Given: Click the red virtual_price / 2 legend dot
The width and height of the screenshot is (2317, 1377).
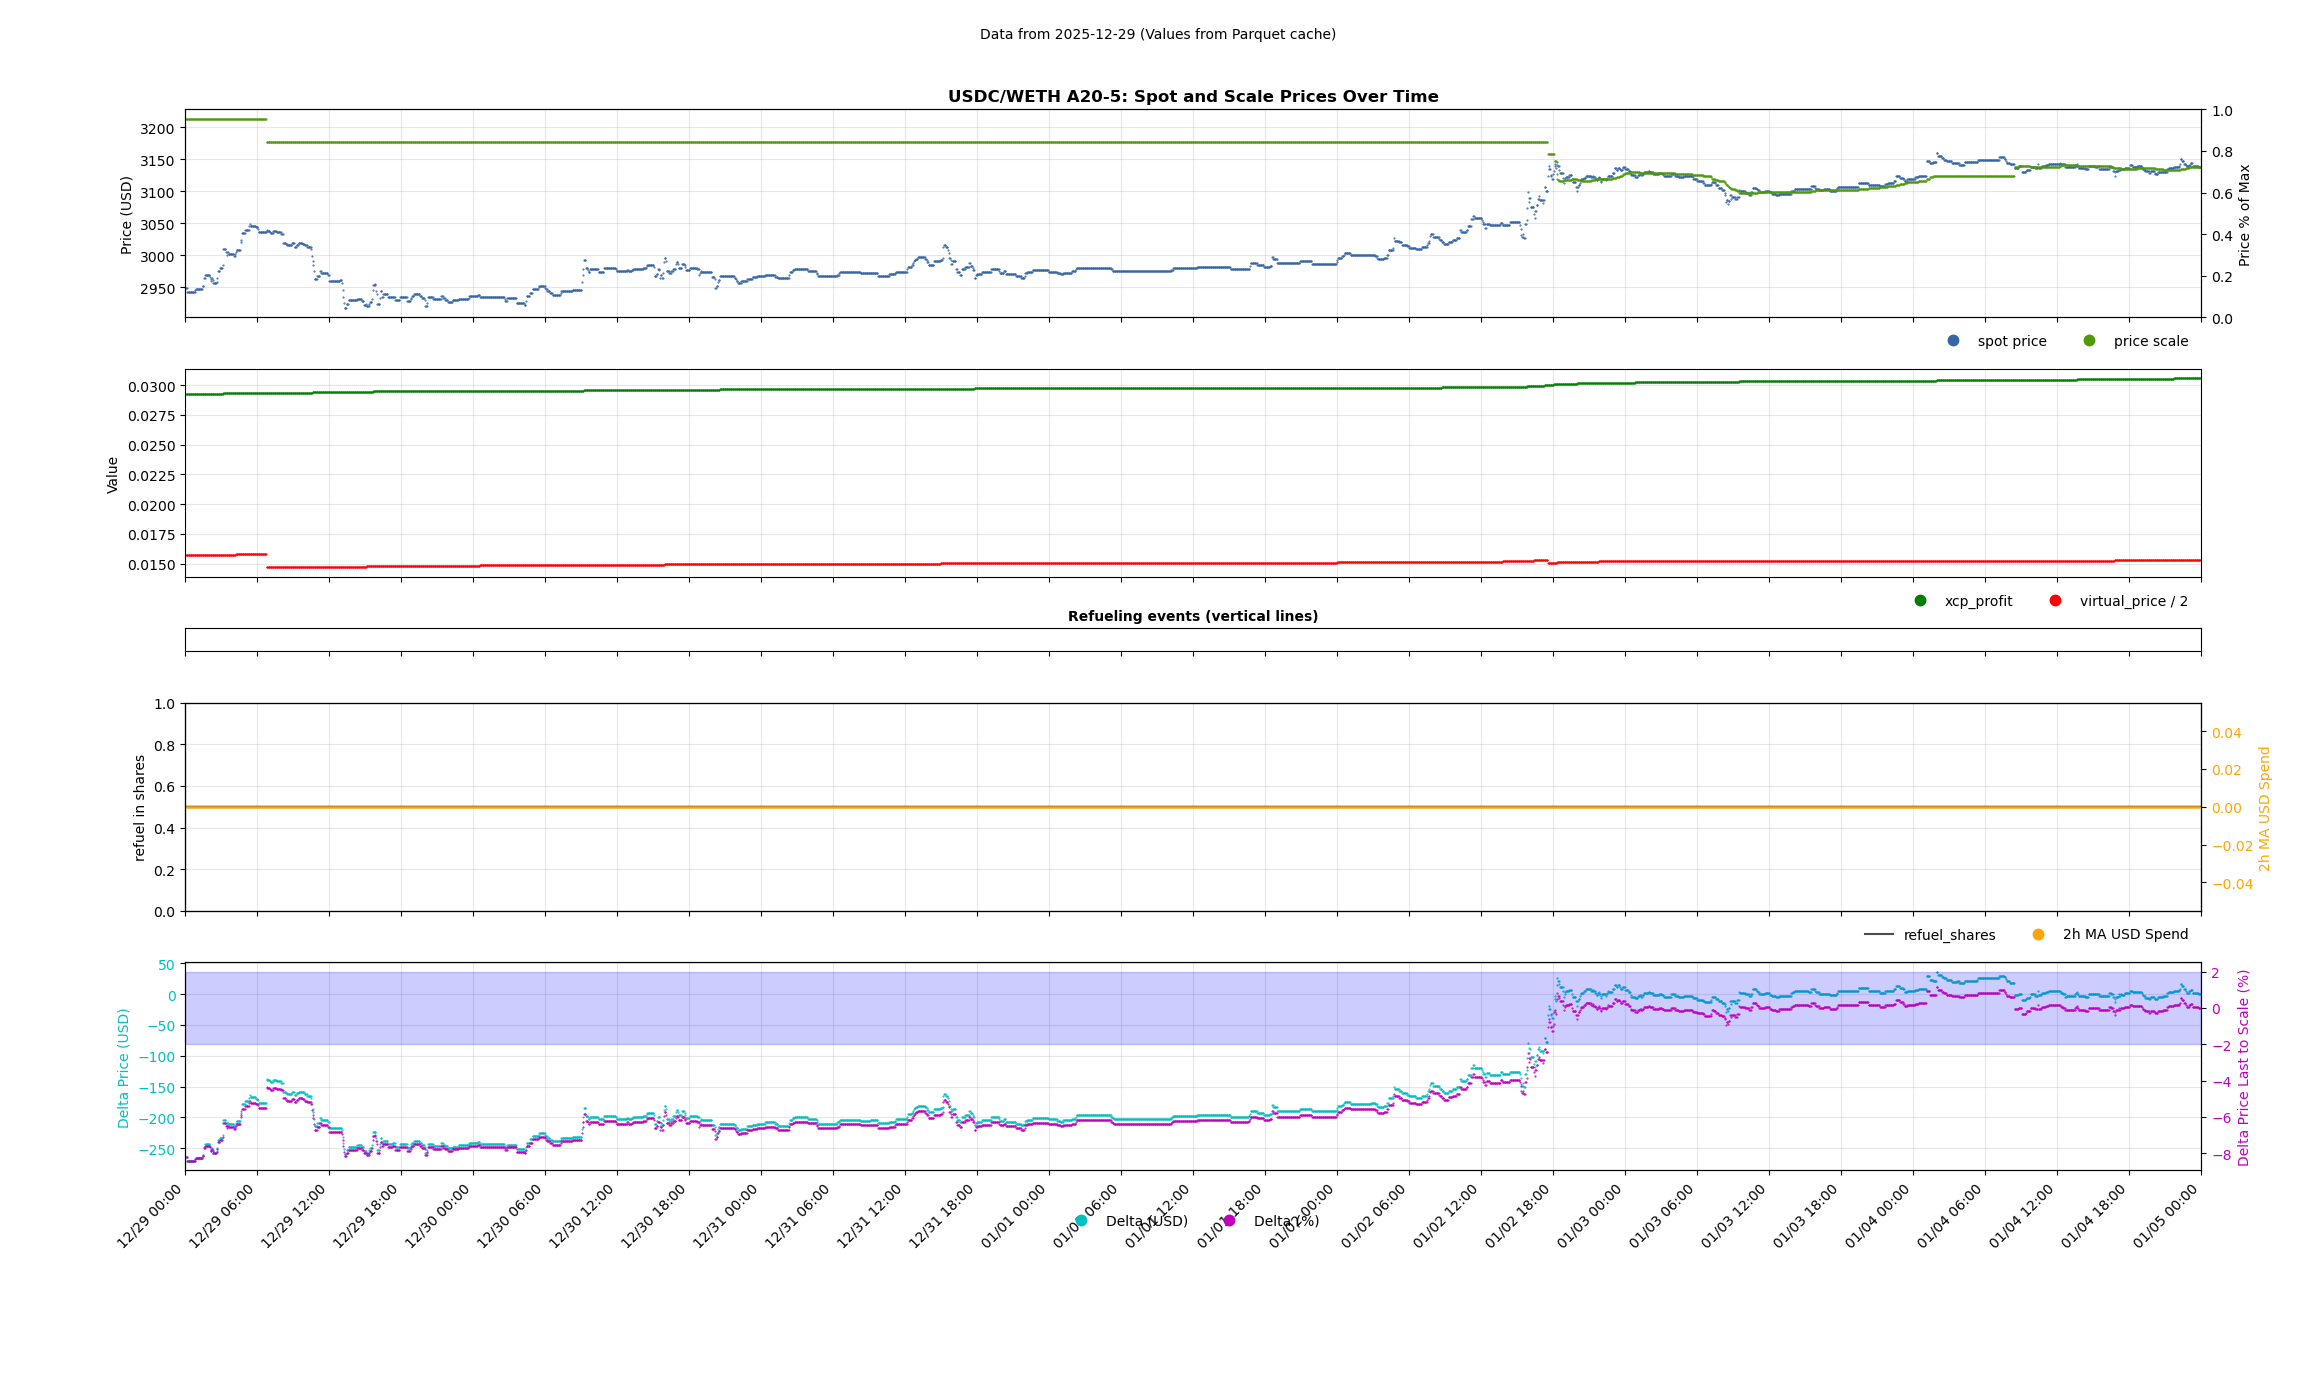Looking at the screenshot, I should click(2055, 601).
